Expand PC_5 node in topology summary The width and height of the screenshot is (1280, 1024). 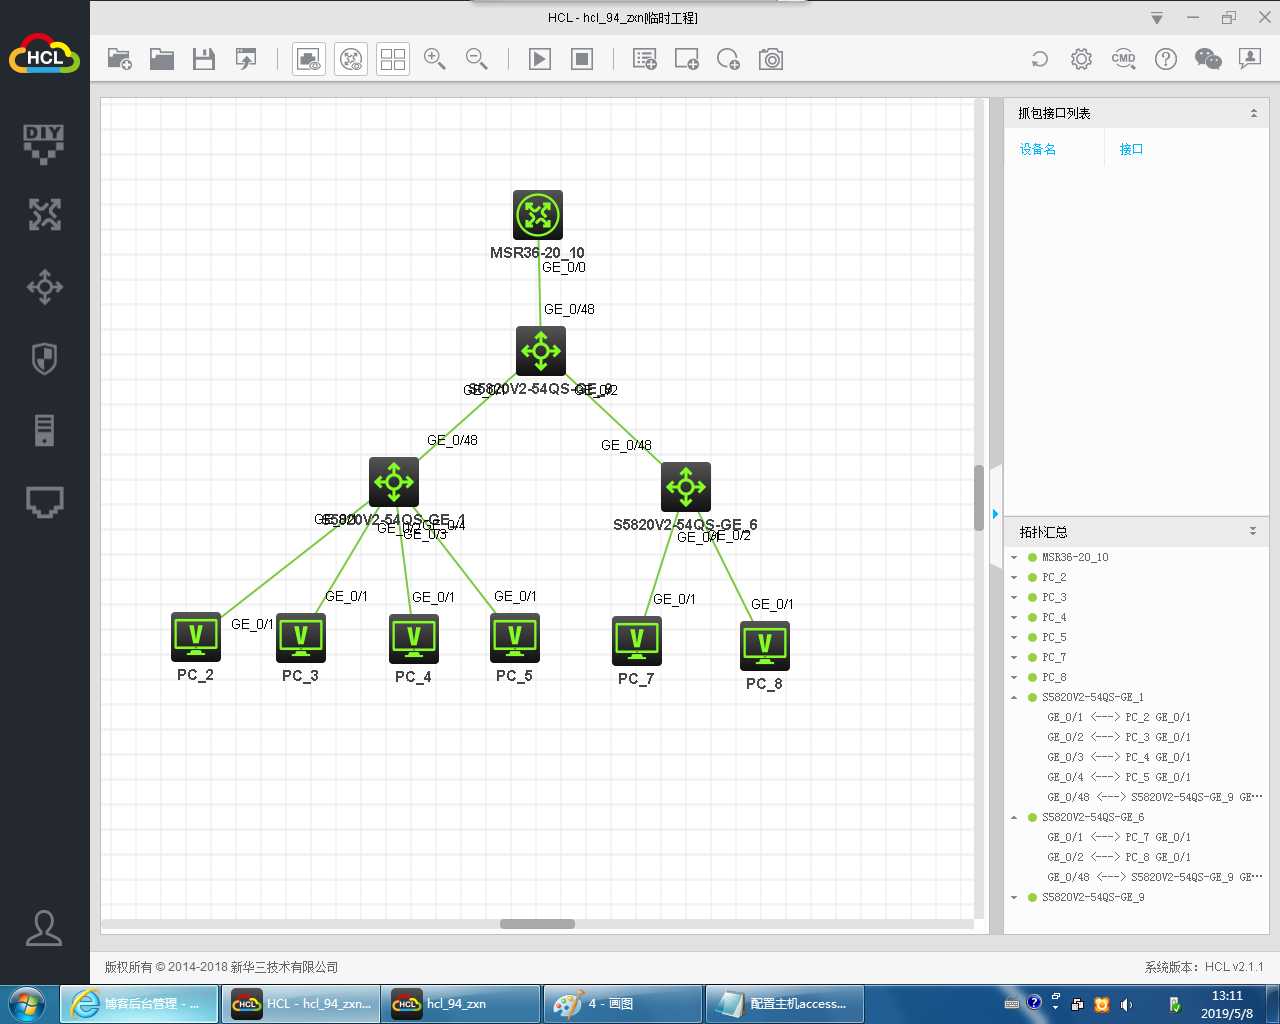click(x=1014, y=637)
